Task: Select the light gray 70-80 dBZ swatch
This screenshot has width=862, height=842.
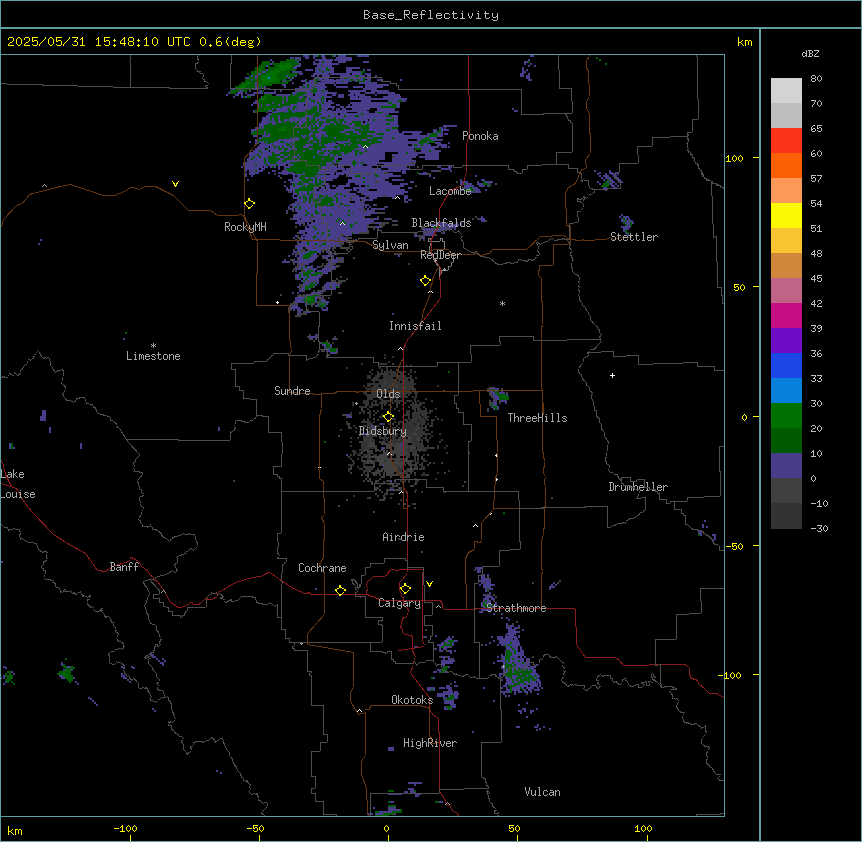Action: pos(786,90)
